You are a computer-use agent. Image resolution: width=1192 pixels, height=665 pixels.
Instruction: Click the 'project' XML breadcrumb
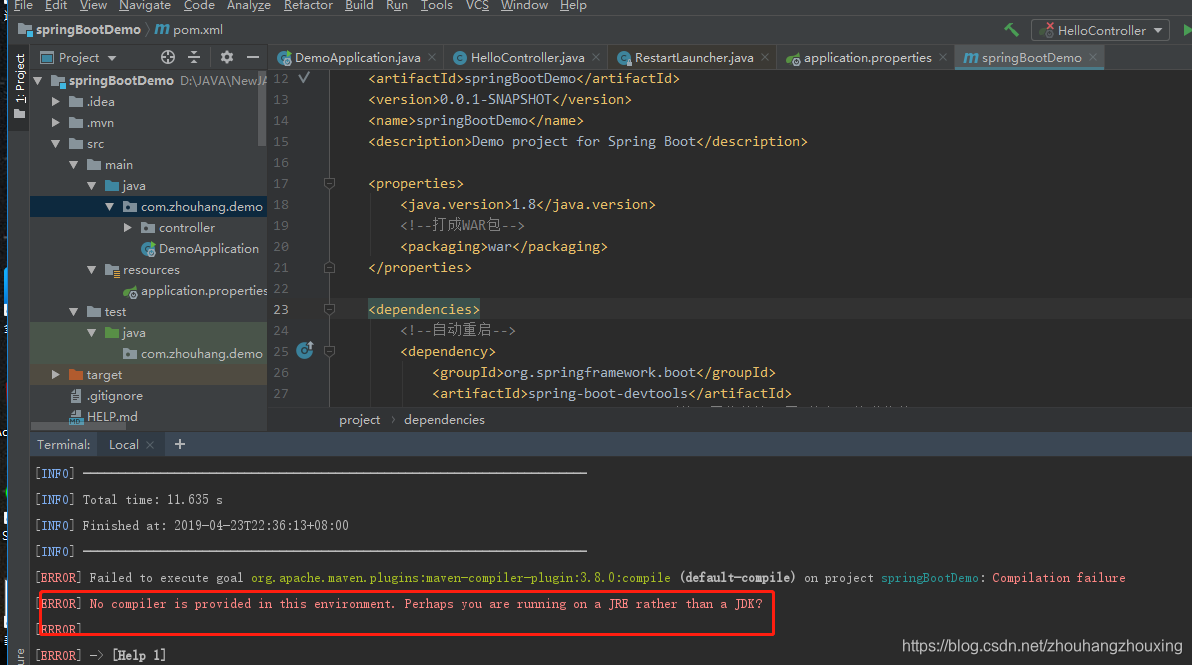pyautogui.click(x=360, y=420)
